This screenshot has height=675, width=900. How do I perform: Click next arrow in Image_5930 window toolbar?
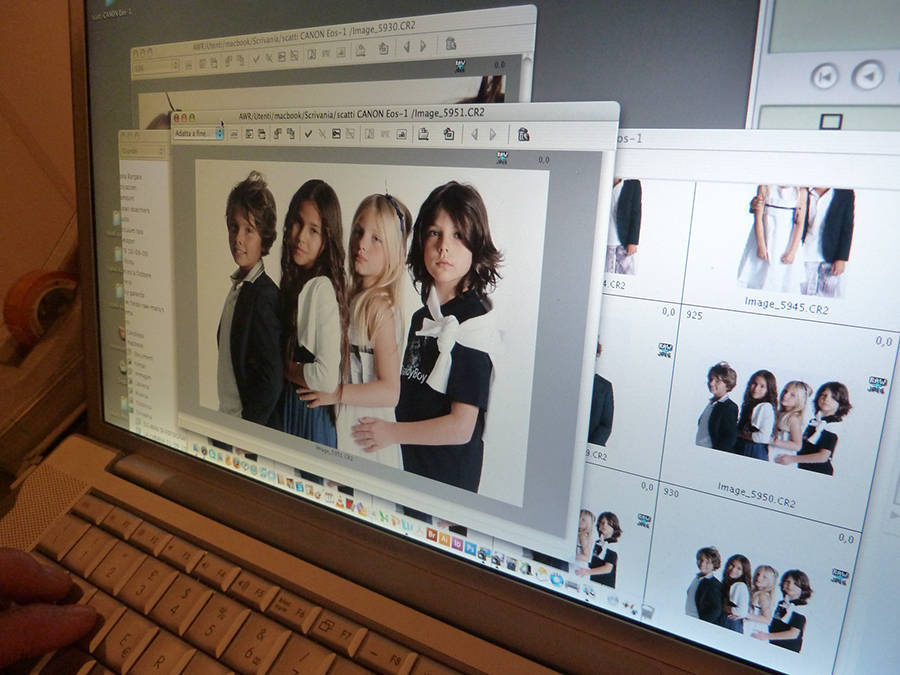[x=423, y=45]
